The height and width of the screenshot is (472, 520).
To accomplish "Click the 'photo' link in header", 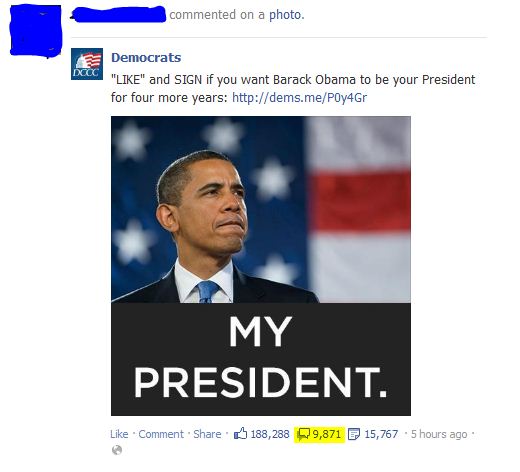I will (287, 15).
